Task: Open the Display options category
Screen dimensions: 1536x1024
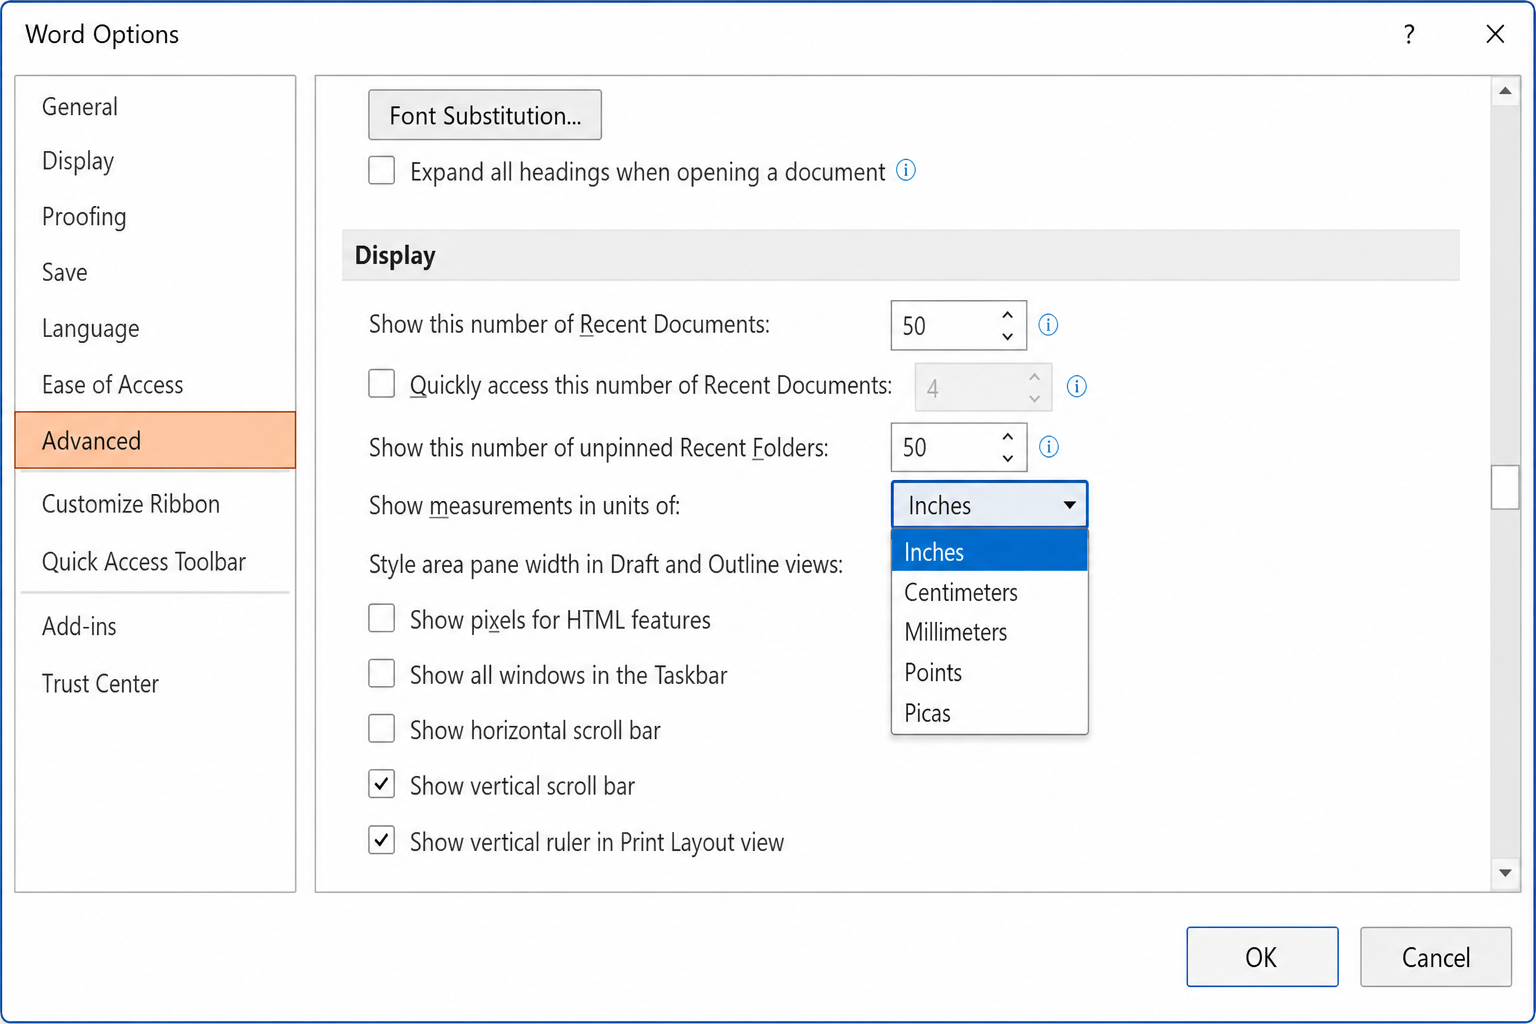Action: click(x=155, y=161)
